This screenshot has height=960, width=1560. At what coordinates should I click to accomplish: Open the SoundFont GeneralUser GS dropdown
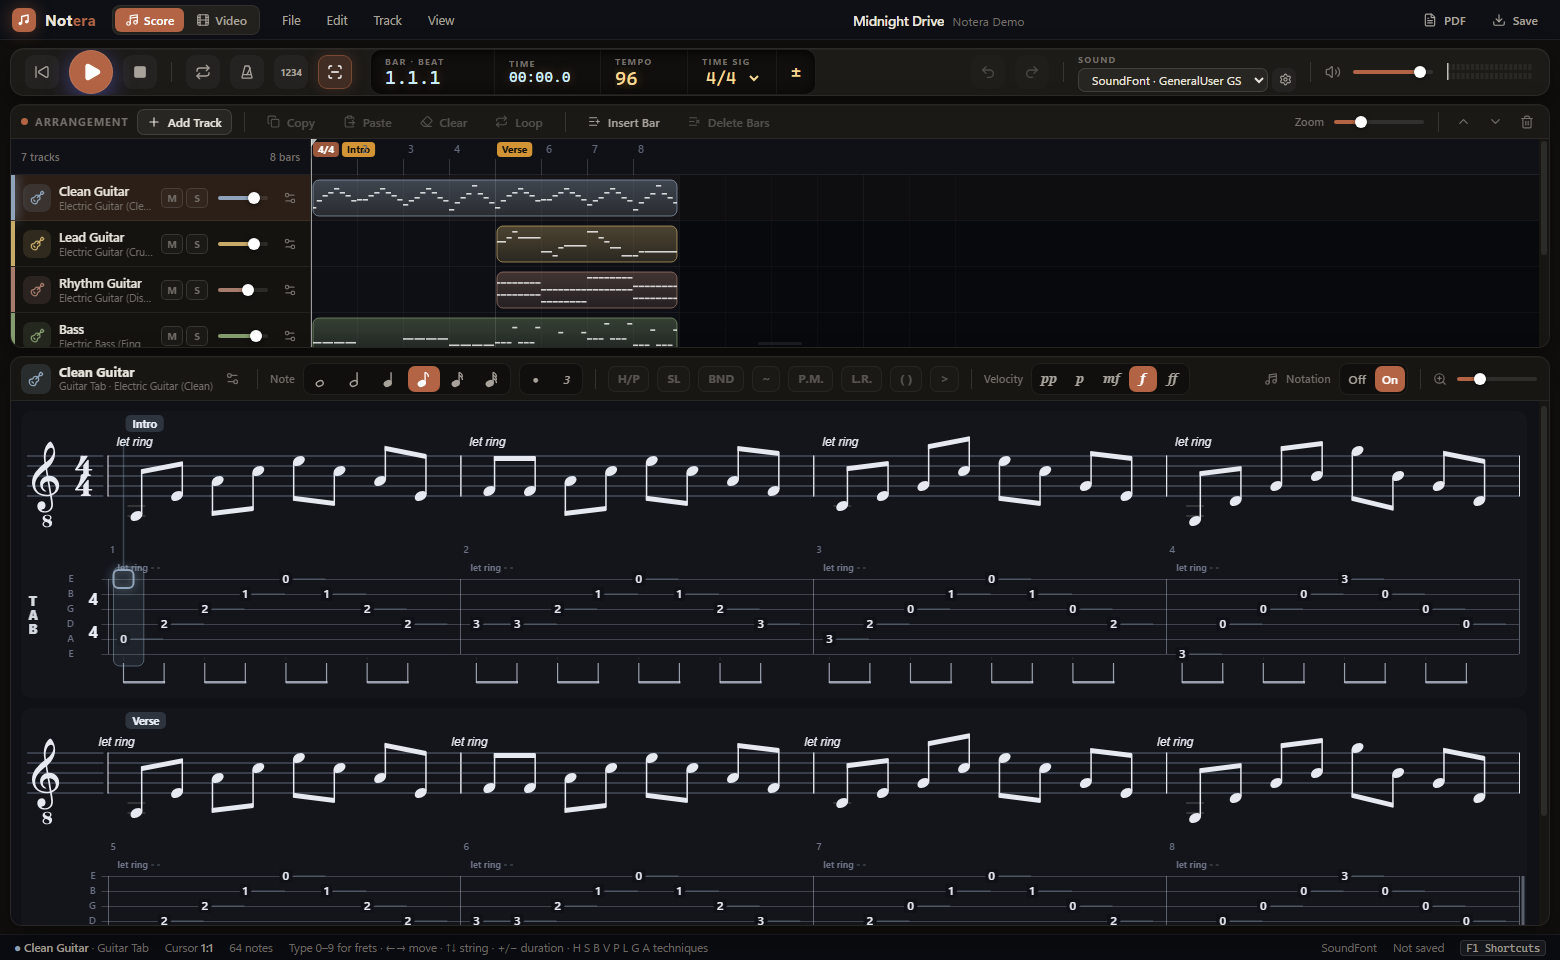click(1173, 80)
